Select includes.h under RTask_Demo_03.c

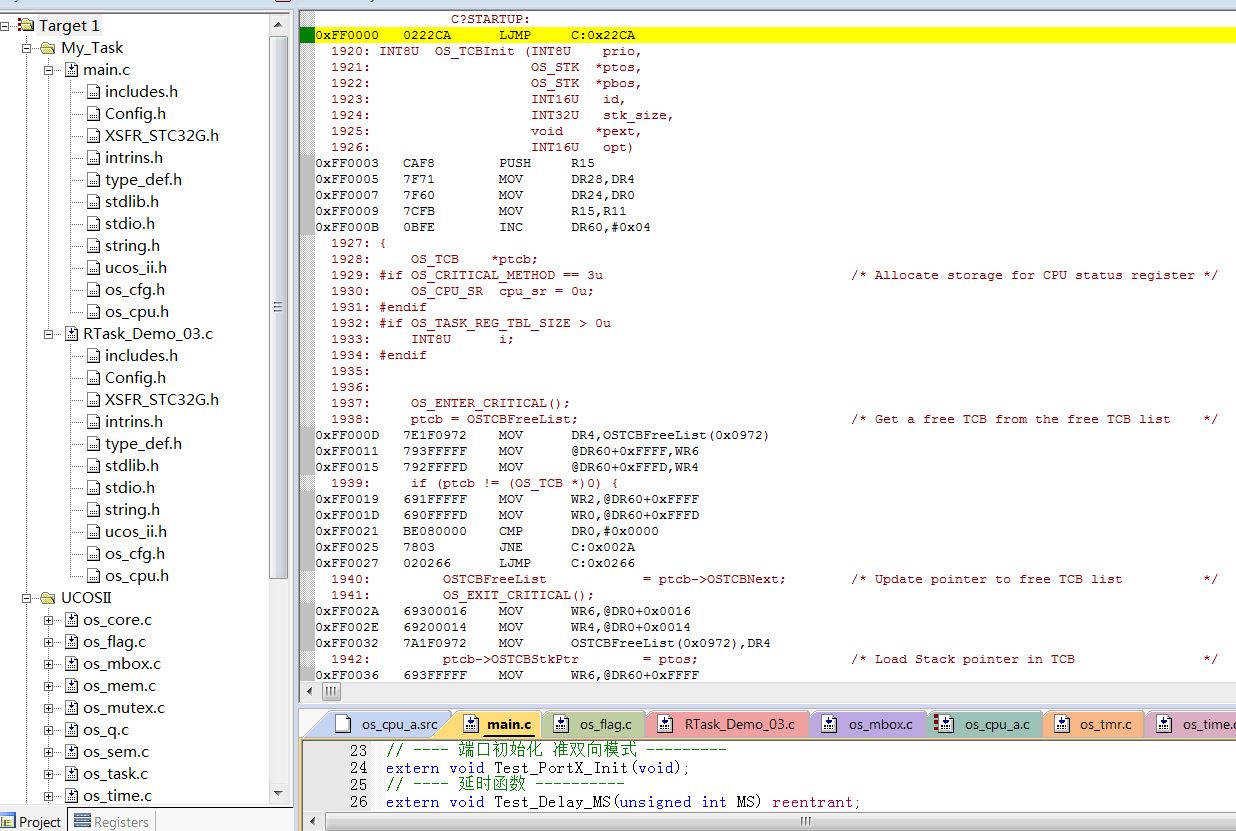point(141,356)
